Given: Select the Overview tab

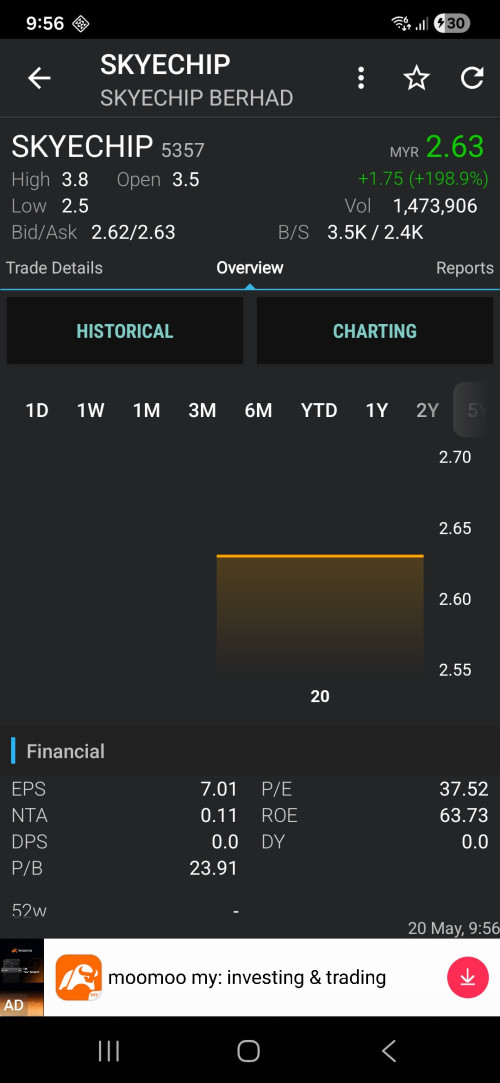Looking at the screenshot, I should 250,268.
